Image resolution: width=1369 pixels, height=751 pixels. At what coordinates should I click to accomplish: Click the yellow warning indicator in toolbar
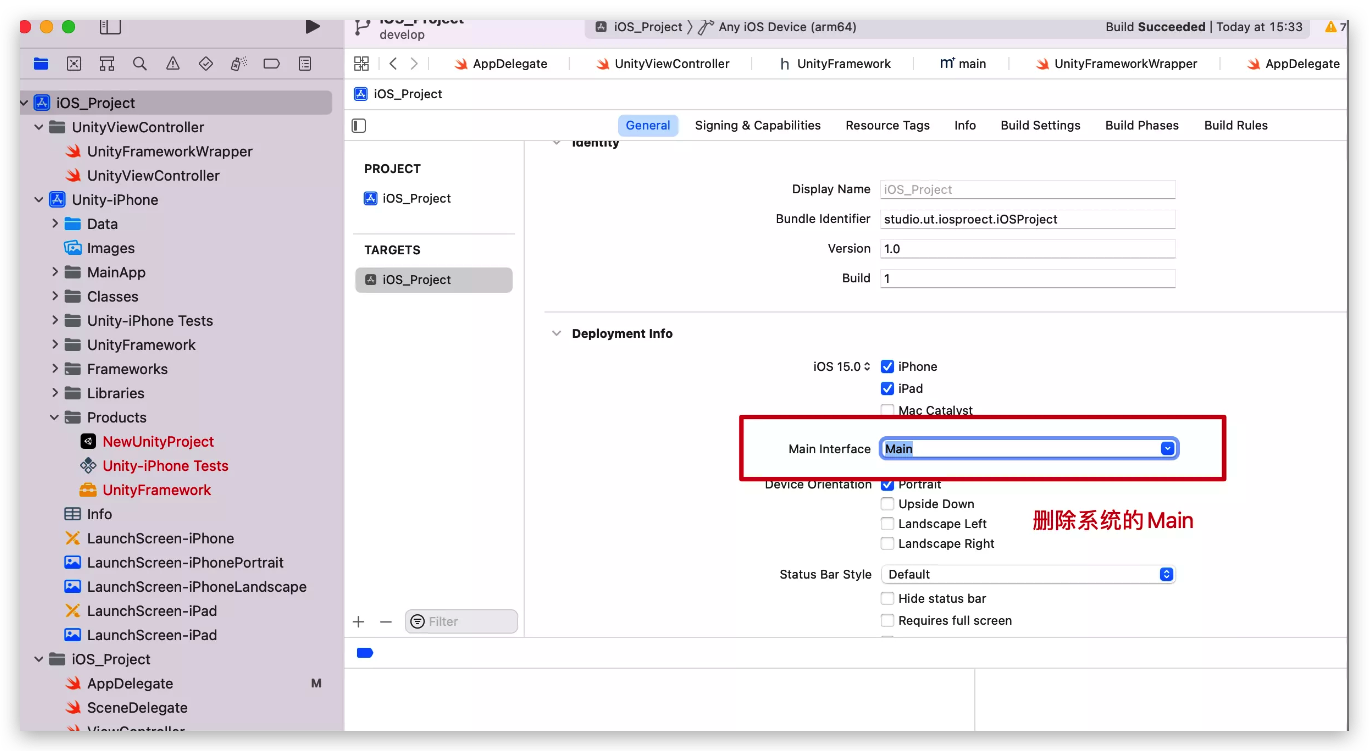1330,27
